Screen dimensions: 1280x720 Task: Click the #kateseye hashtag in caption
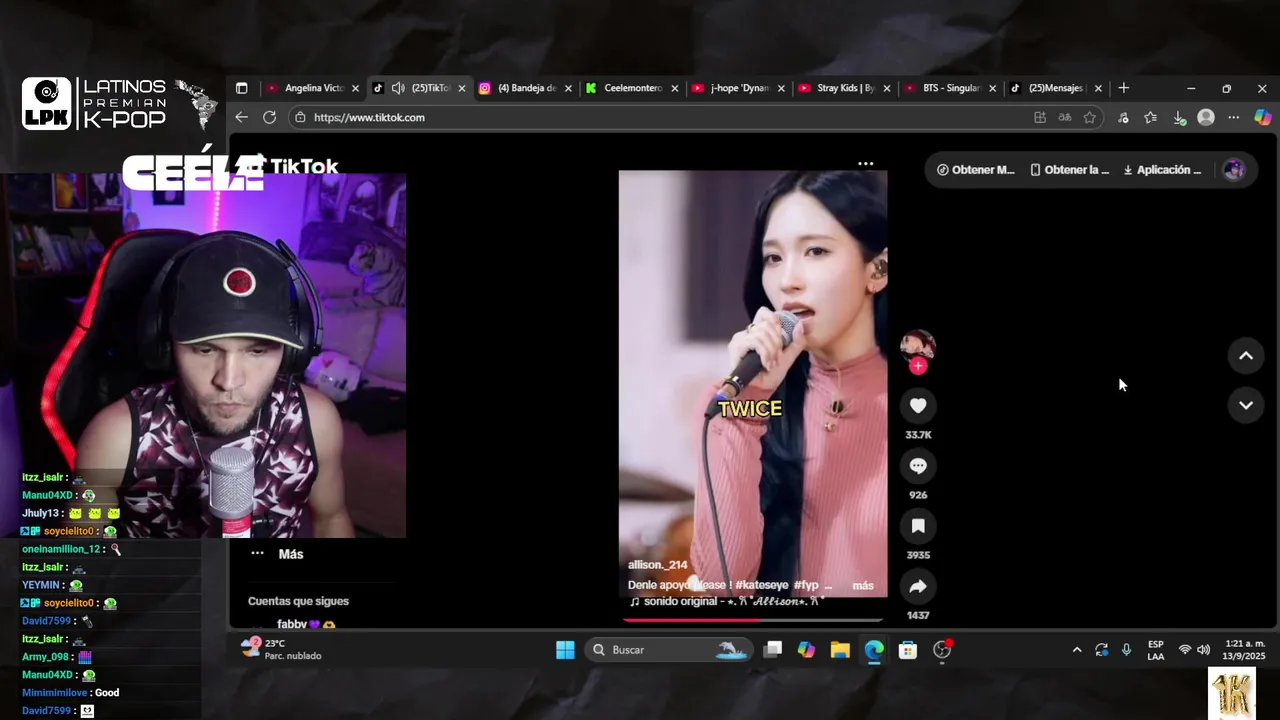point(761,585)
